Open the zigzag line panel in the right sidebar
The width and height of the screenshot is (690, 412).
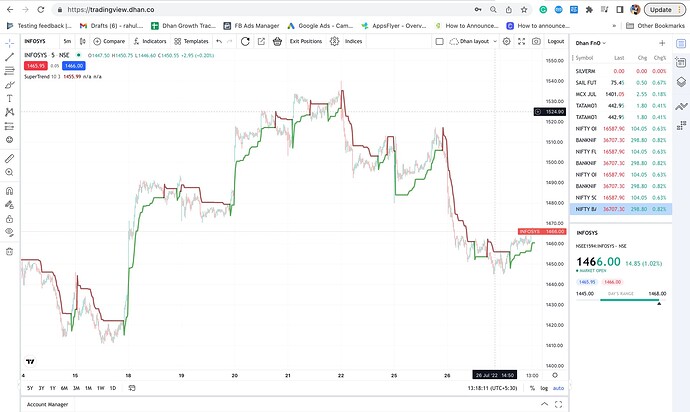pos(681,106)
